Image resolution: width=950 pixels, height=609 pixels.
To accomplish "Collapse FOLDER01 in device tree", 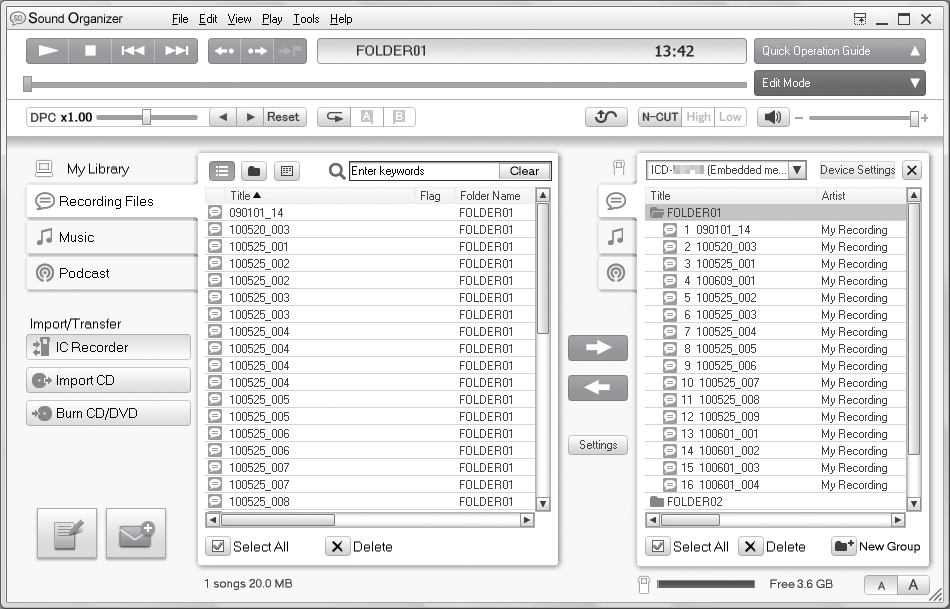I will [656, 213].
